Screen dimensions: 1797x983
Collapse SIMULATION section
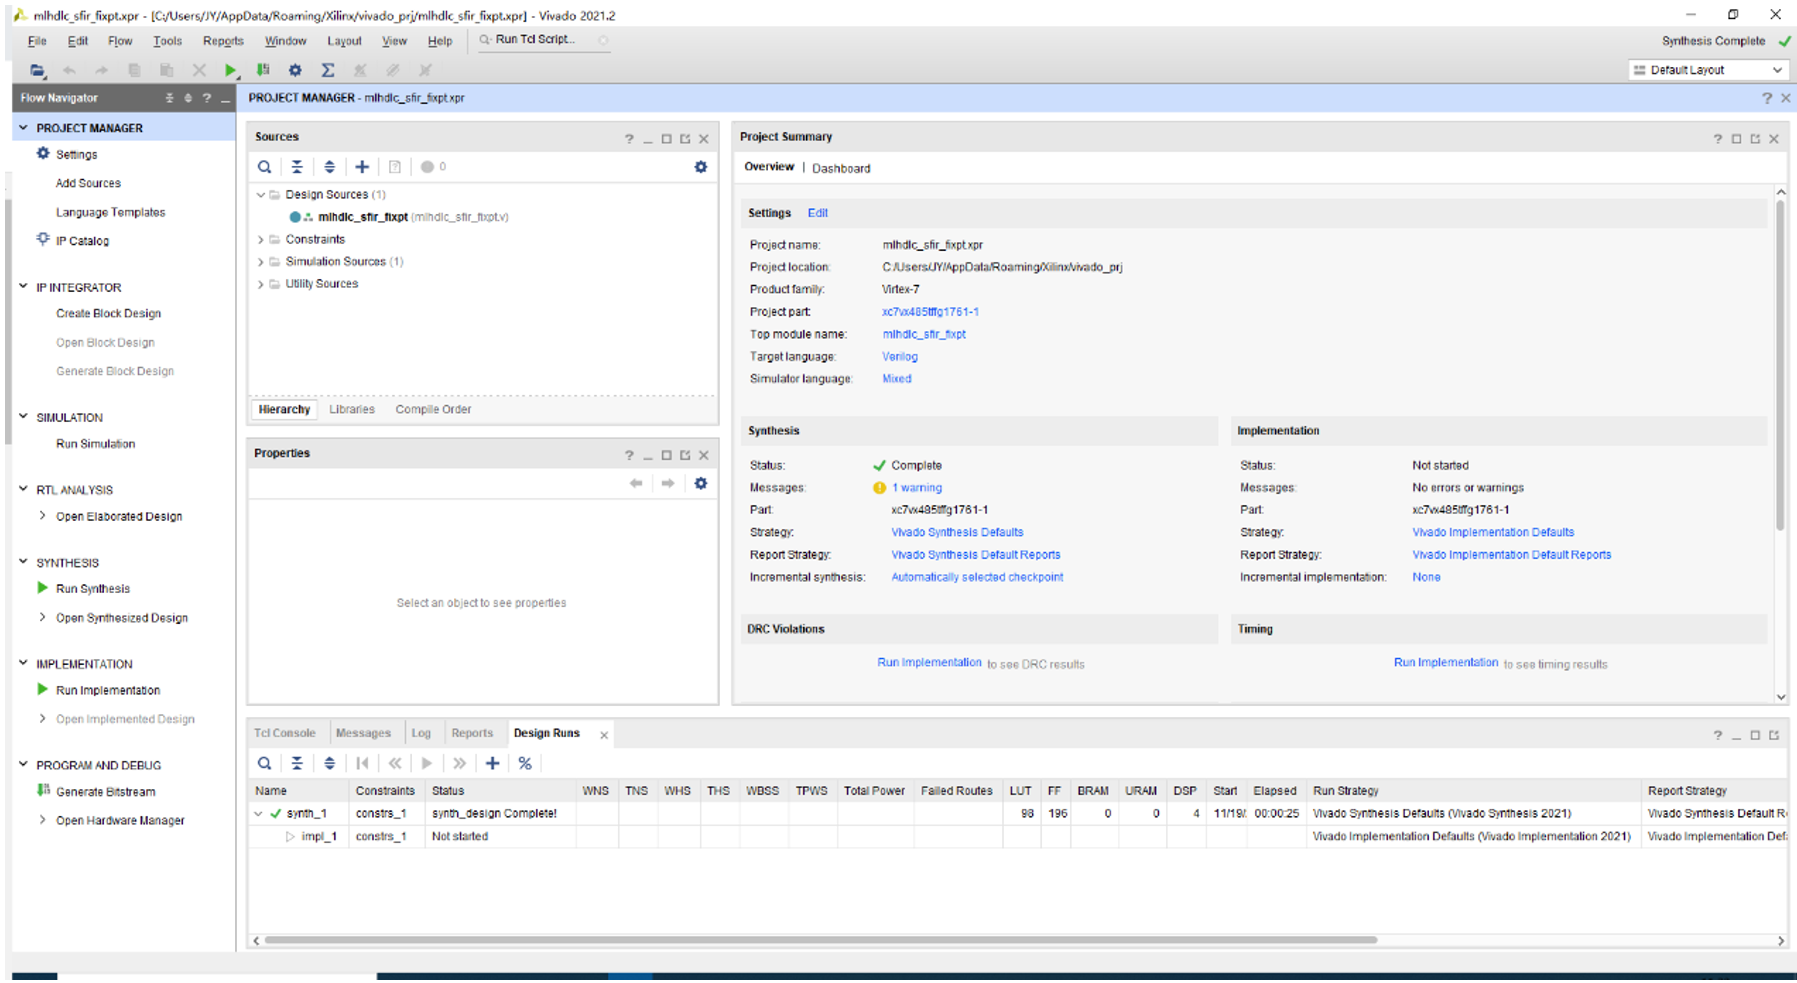click(23, 417)
